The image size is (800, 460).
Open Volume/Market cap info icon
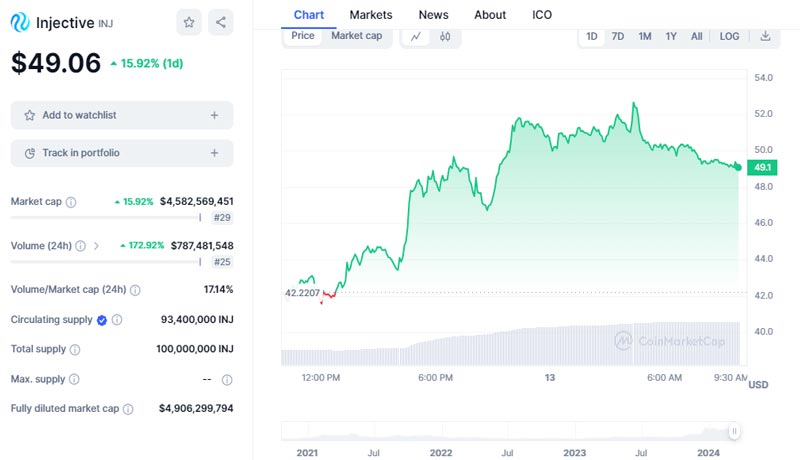coord(135,290)
